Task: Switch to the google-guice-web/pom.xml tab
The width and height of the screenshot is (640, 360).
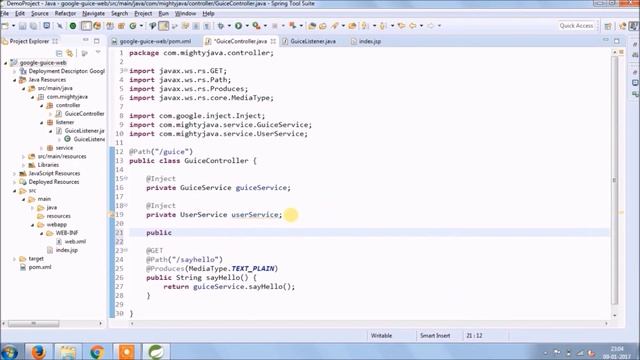Action: [x=155, y=41]
